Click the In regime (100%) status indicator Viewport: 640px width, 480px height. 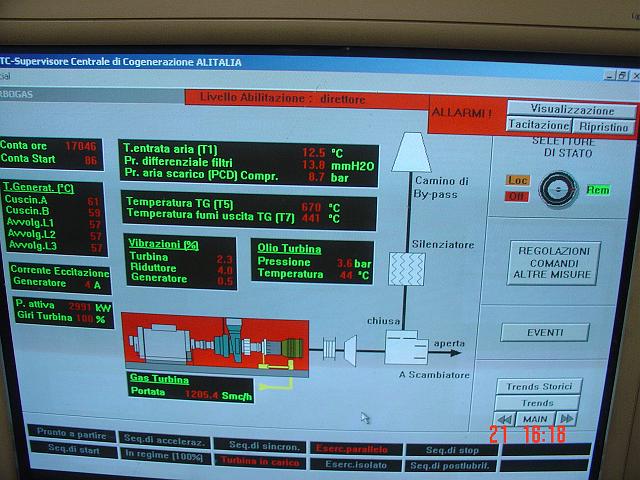click(164, 456)
